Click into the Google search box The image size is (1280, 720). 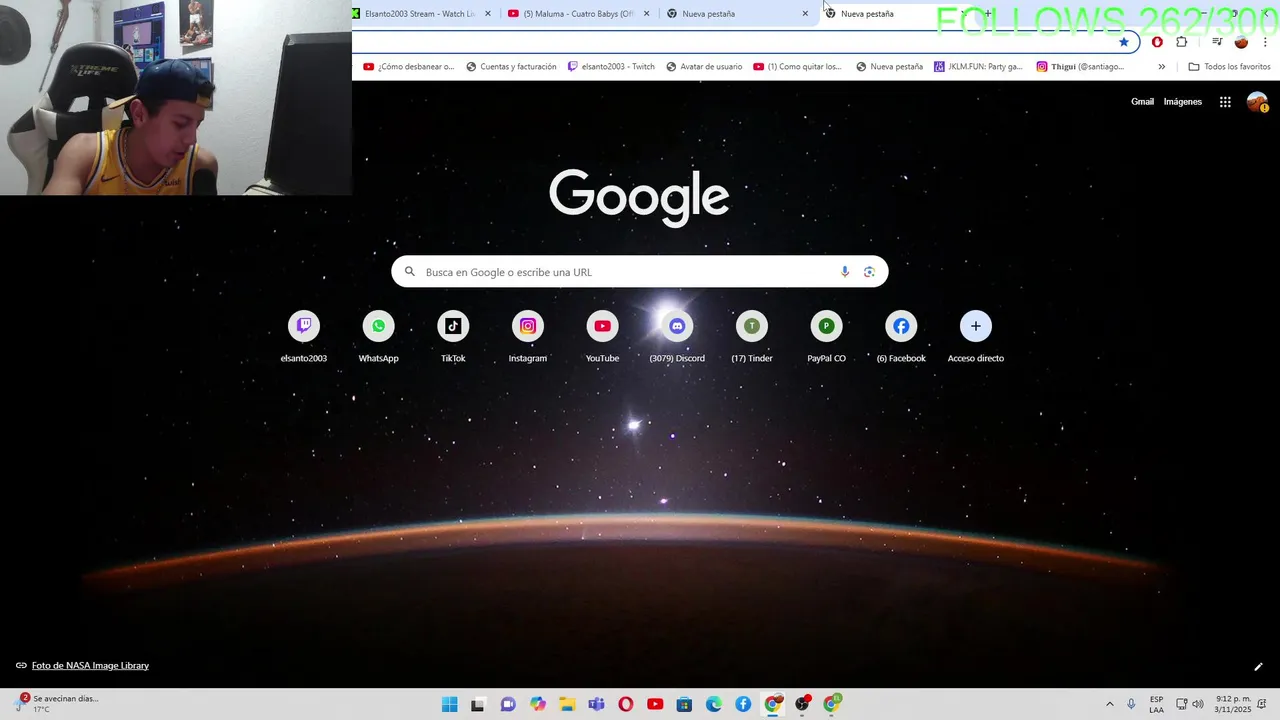(640, 272)
